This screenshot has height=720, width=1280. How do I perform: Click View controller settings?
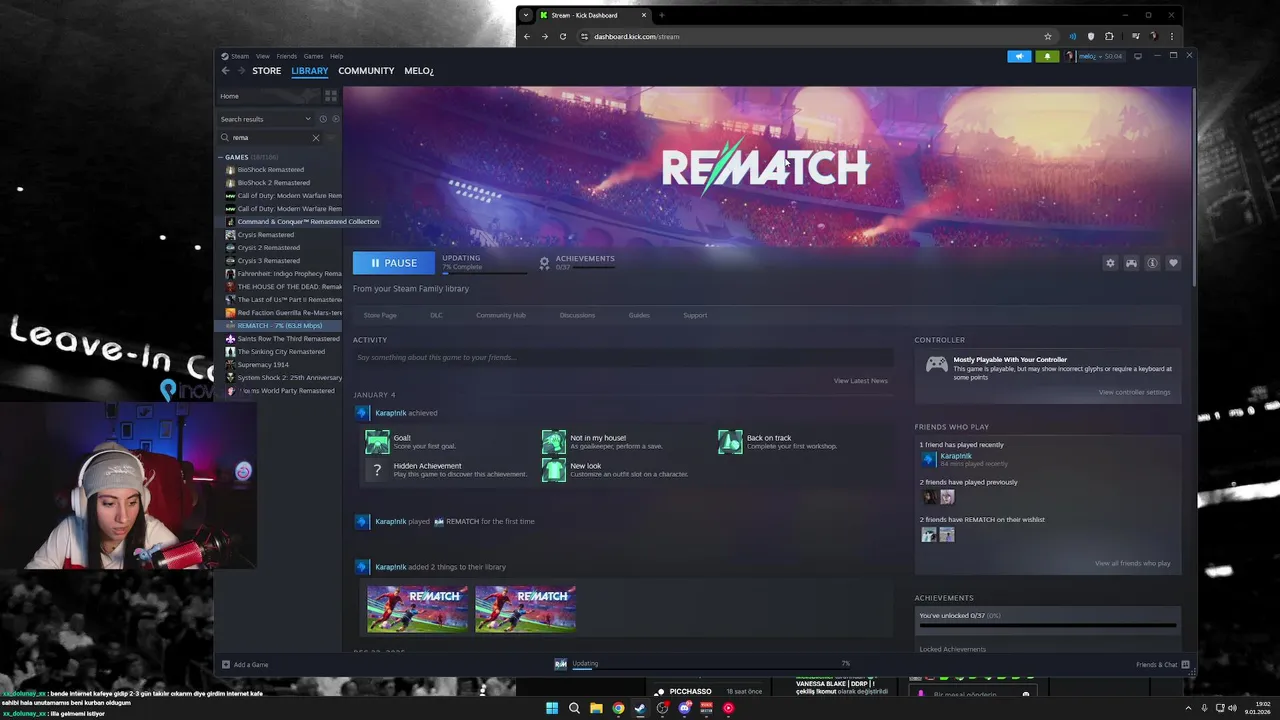[x=1134, y=392]
